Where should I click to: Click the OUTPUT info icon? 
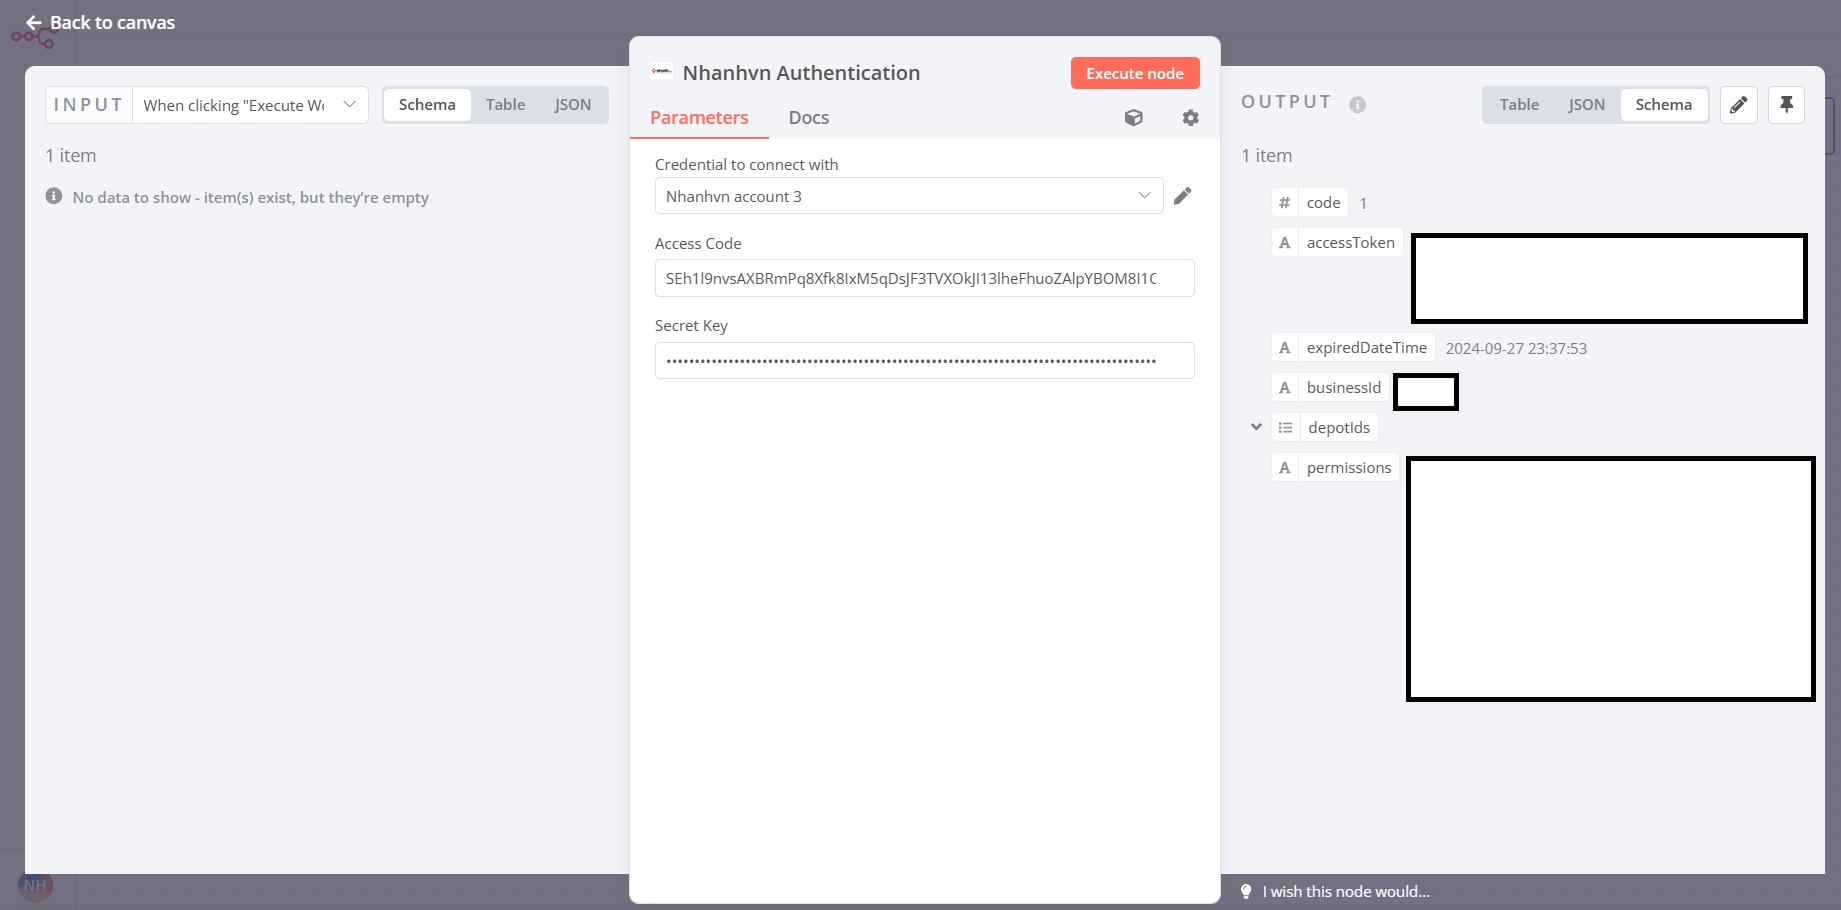1357,105
